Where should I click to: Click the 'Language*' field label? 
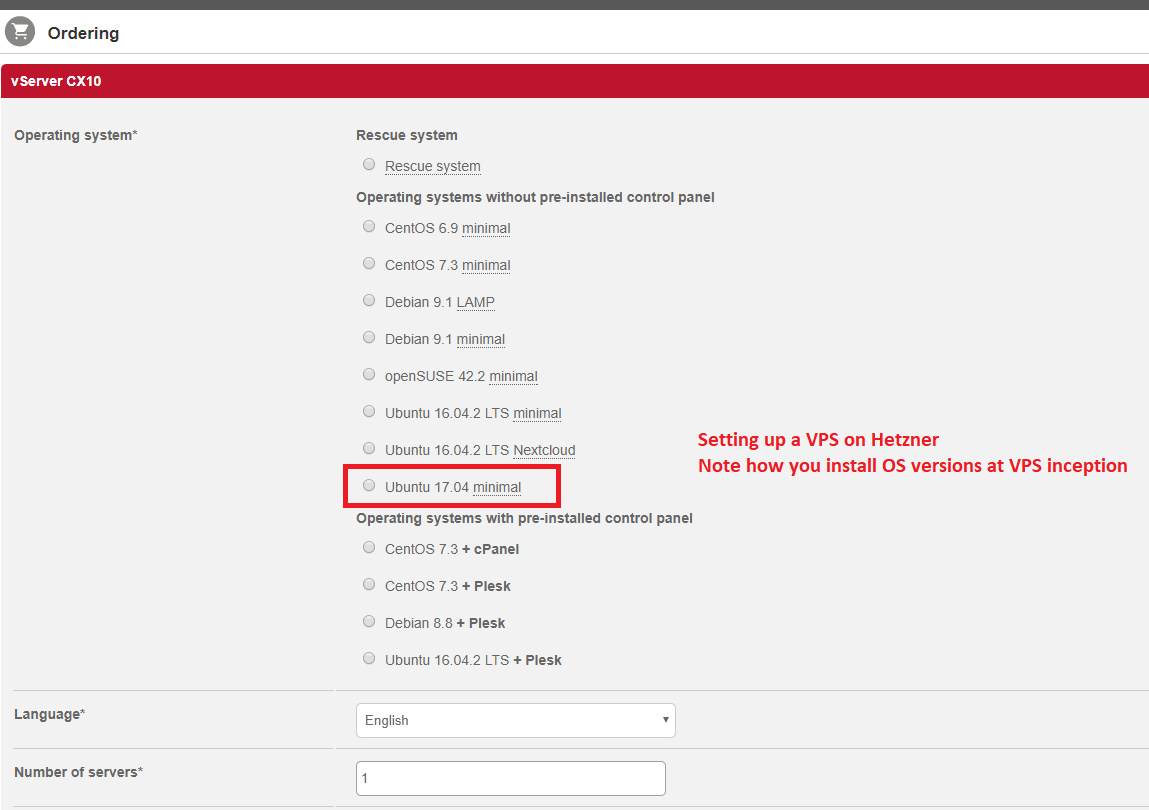tap(50, 714)
